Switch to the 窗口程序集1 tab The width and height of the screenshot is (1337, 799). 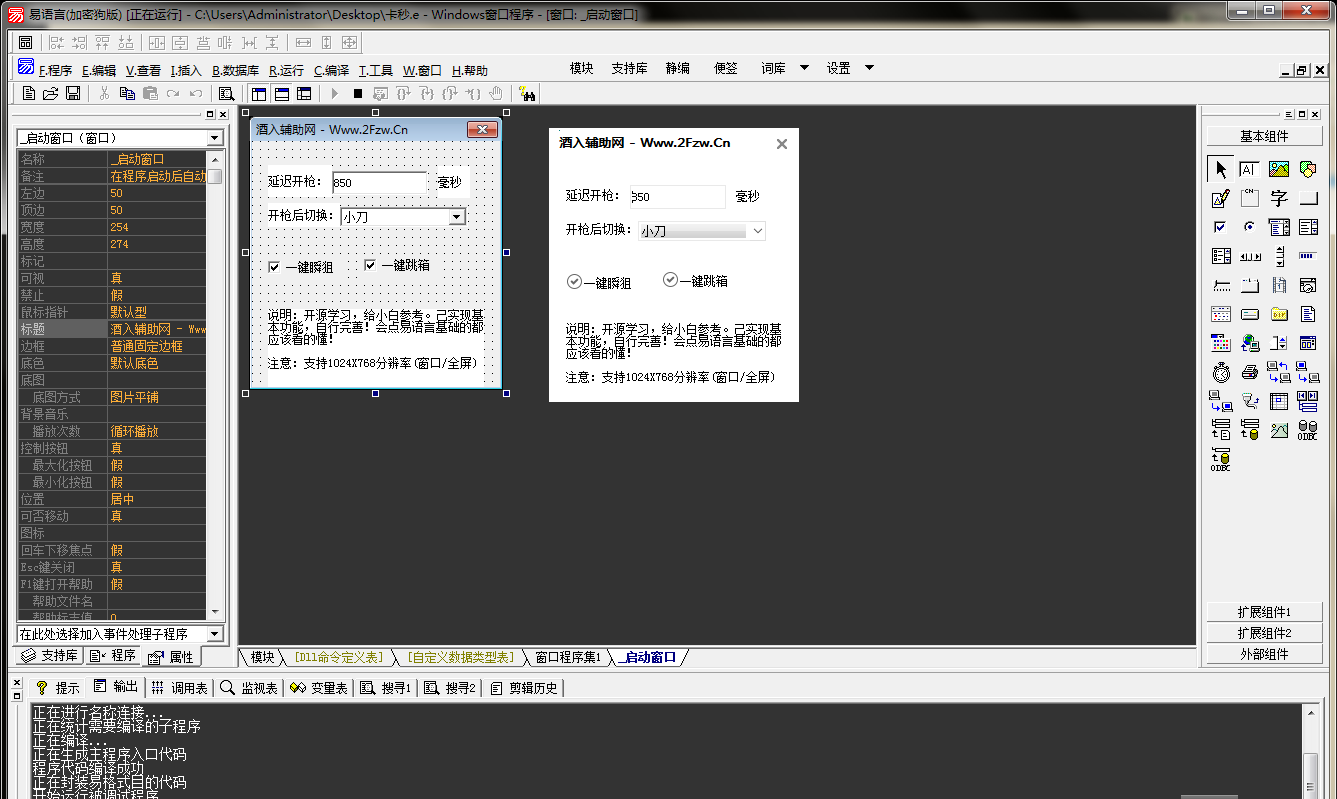[x=567, y=657]
